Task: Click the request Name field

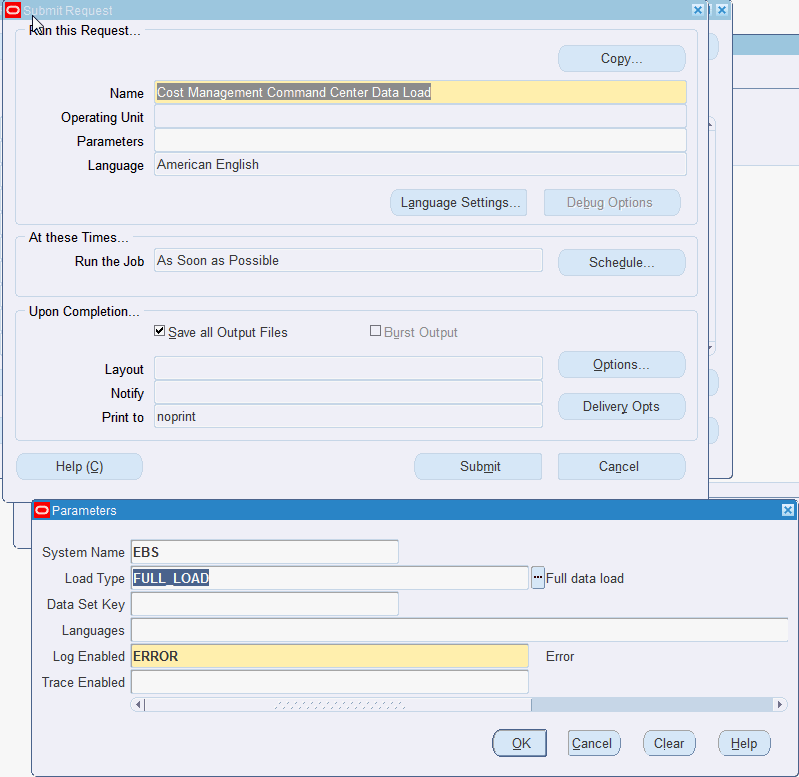Action: [x=420, y=92]
